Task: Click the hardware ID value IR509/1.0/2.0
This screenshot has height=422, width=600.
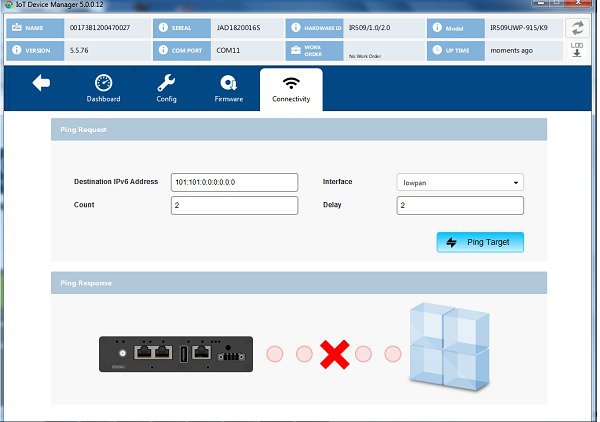Action: pos(370,28)
